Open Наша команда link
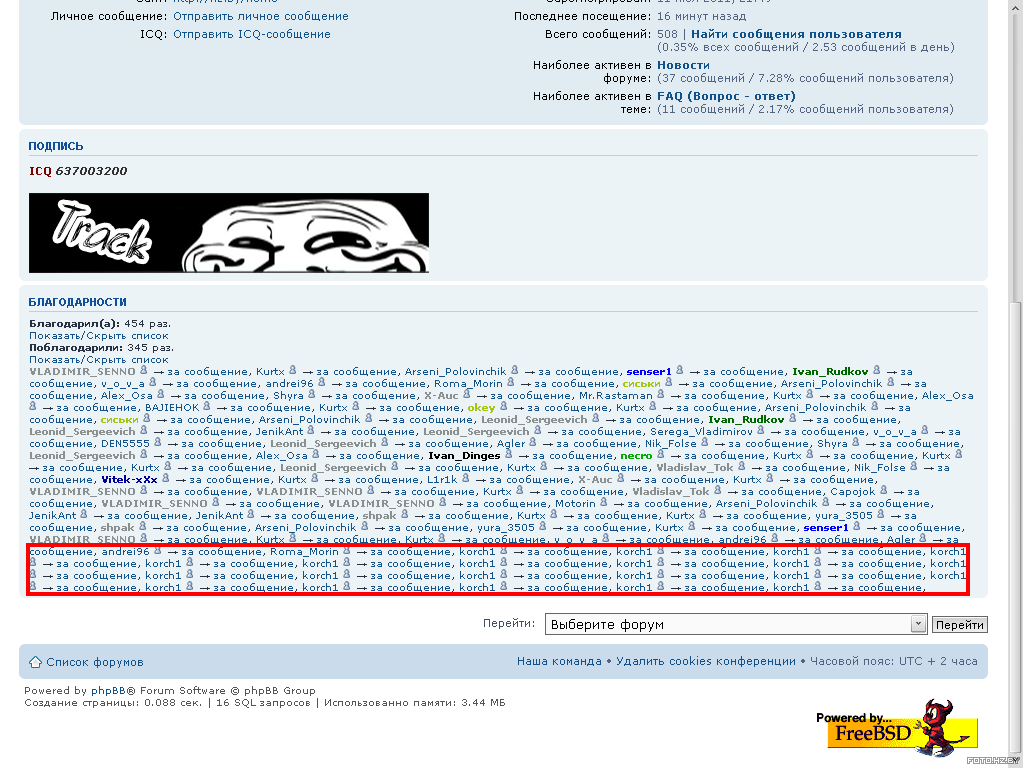 (x=559, y=661)
